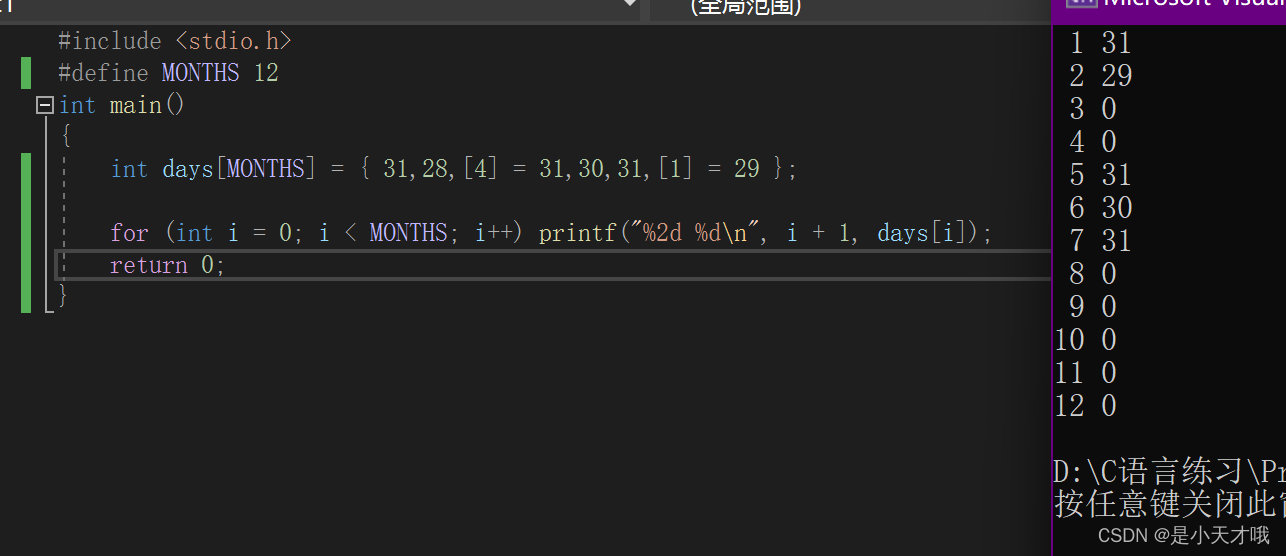Click the #include <stdio.h> line
This screenshot has height=556, width=1286.
pos(175,41)
